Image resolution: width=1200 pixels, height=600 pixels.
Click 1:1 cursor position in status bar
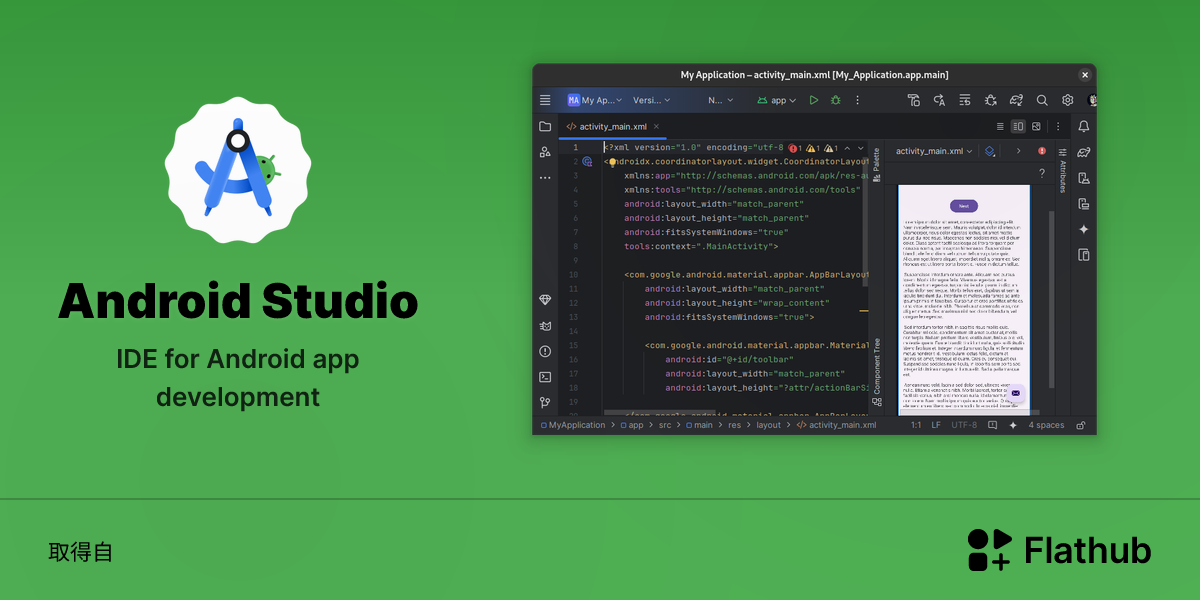(916, 425)
